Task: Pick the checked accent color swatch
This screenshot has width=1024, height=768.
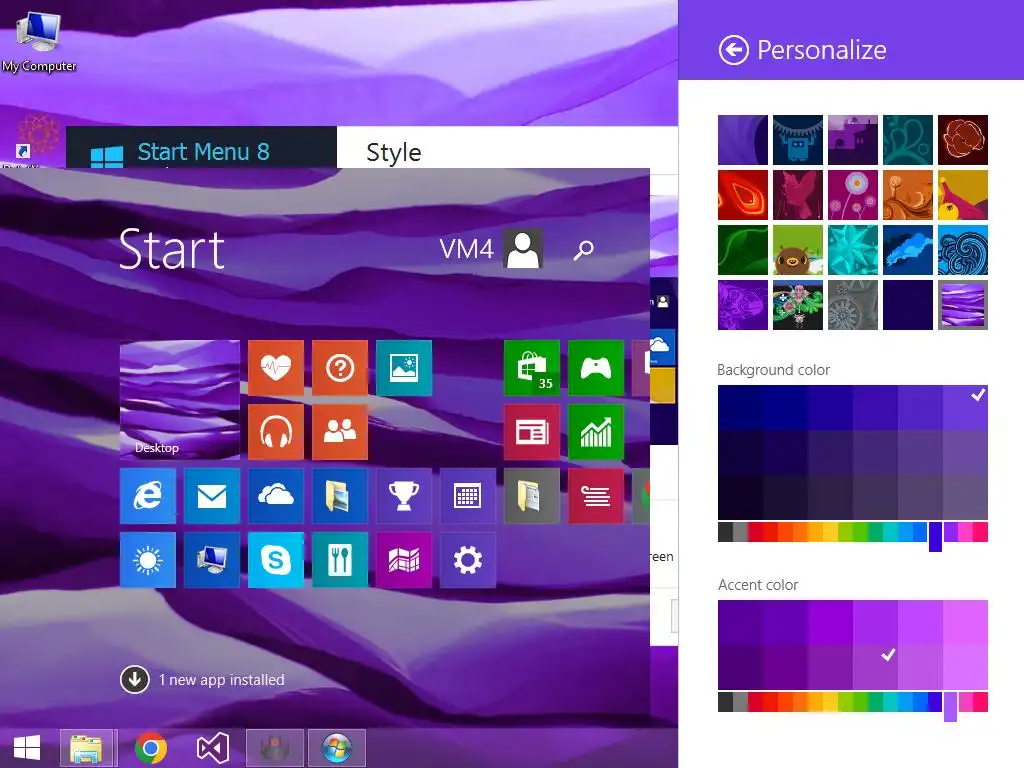Action: (875, 667)
